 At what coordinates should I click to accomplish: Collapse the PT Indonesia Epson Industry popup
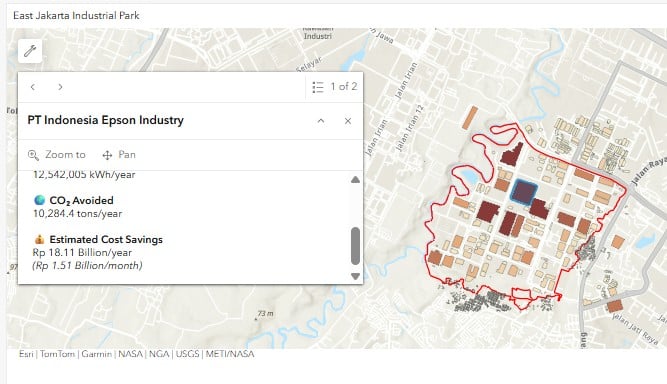321,121
